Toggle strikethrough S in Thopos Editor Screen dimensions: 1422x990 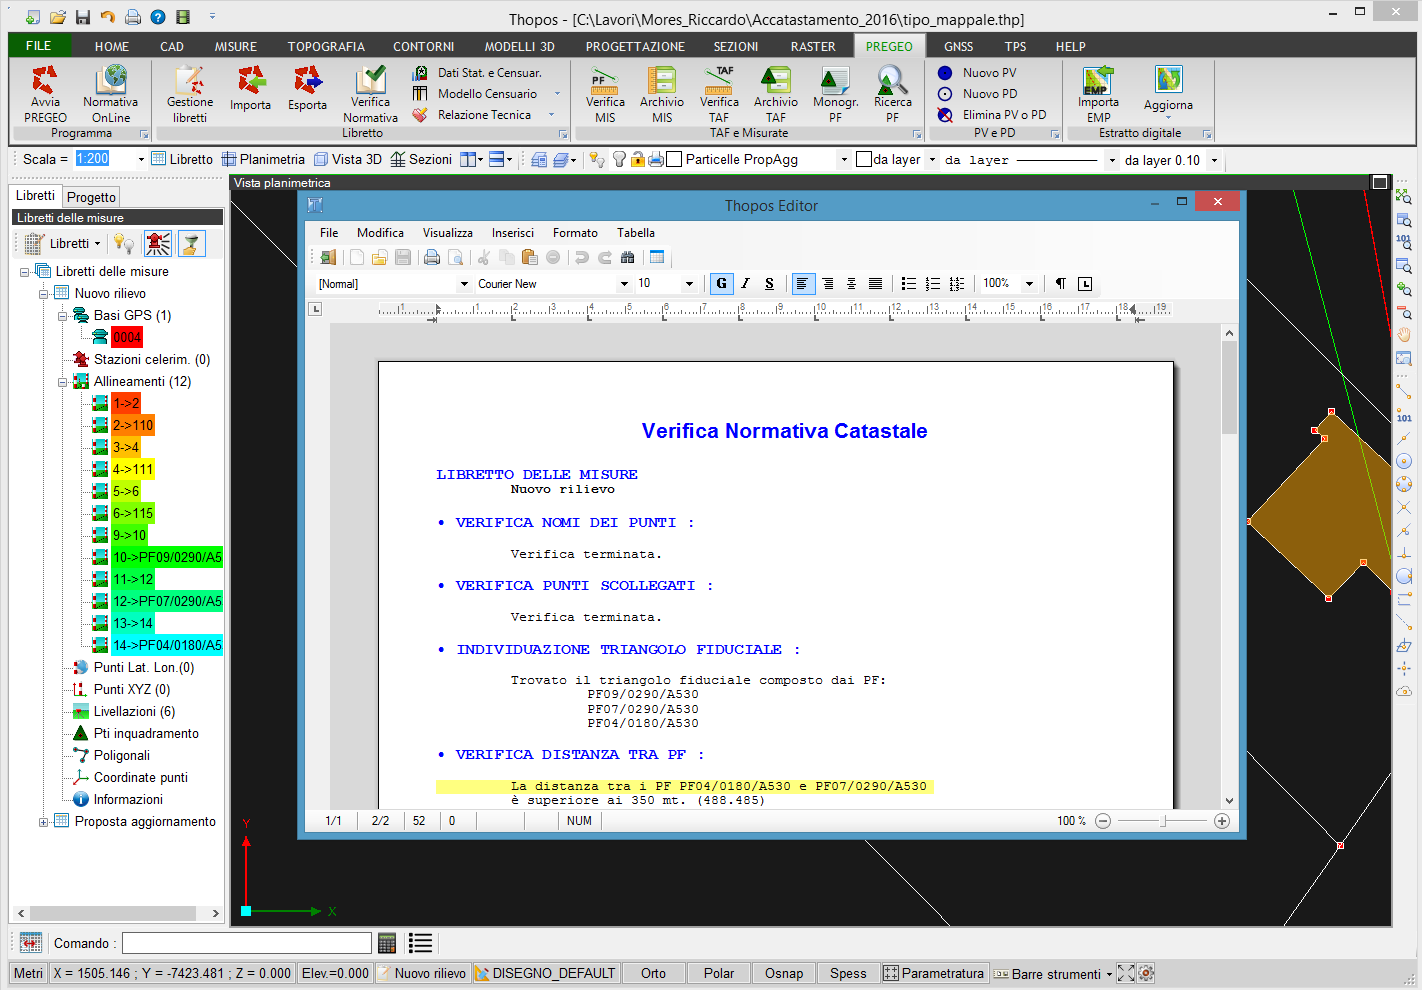pyautogui.click(x=769, y=284)
